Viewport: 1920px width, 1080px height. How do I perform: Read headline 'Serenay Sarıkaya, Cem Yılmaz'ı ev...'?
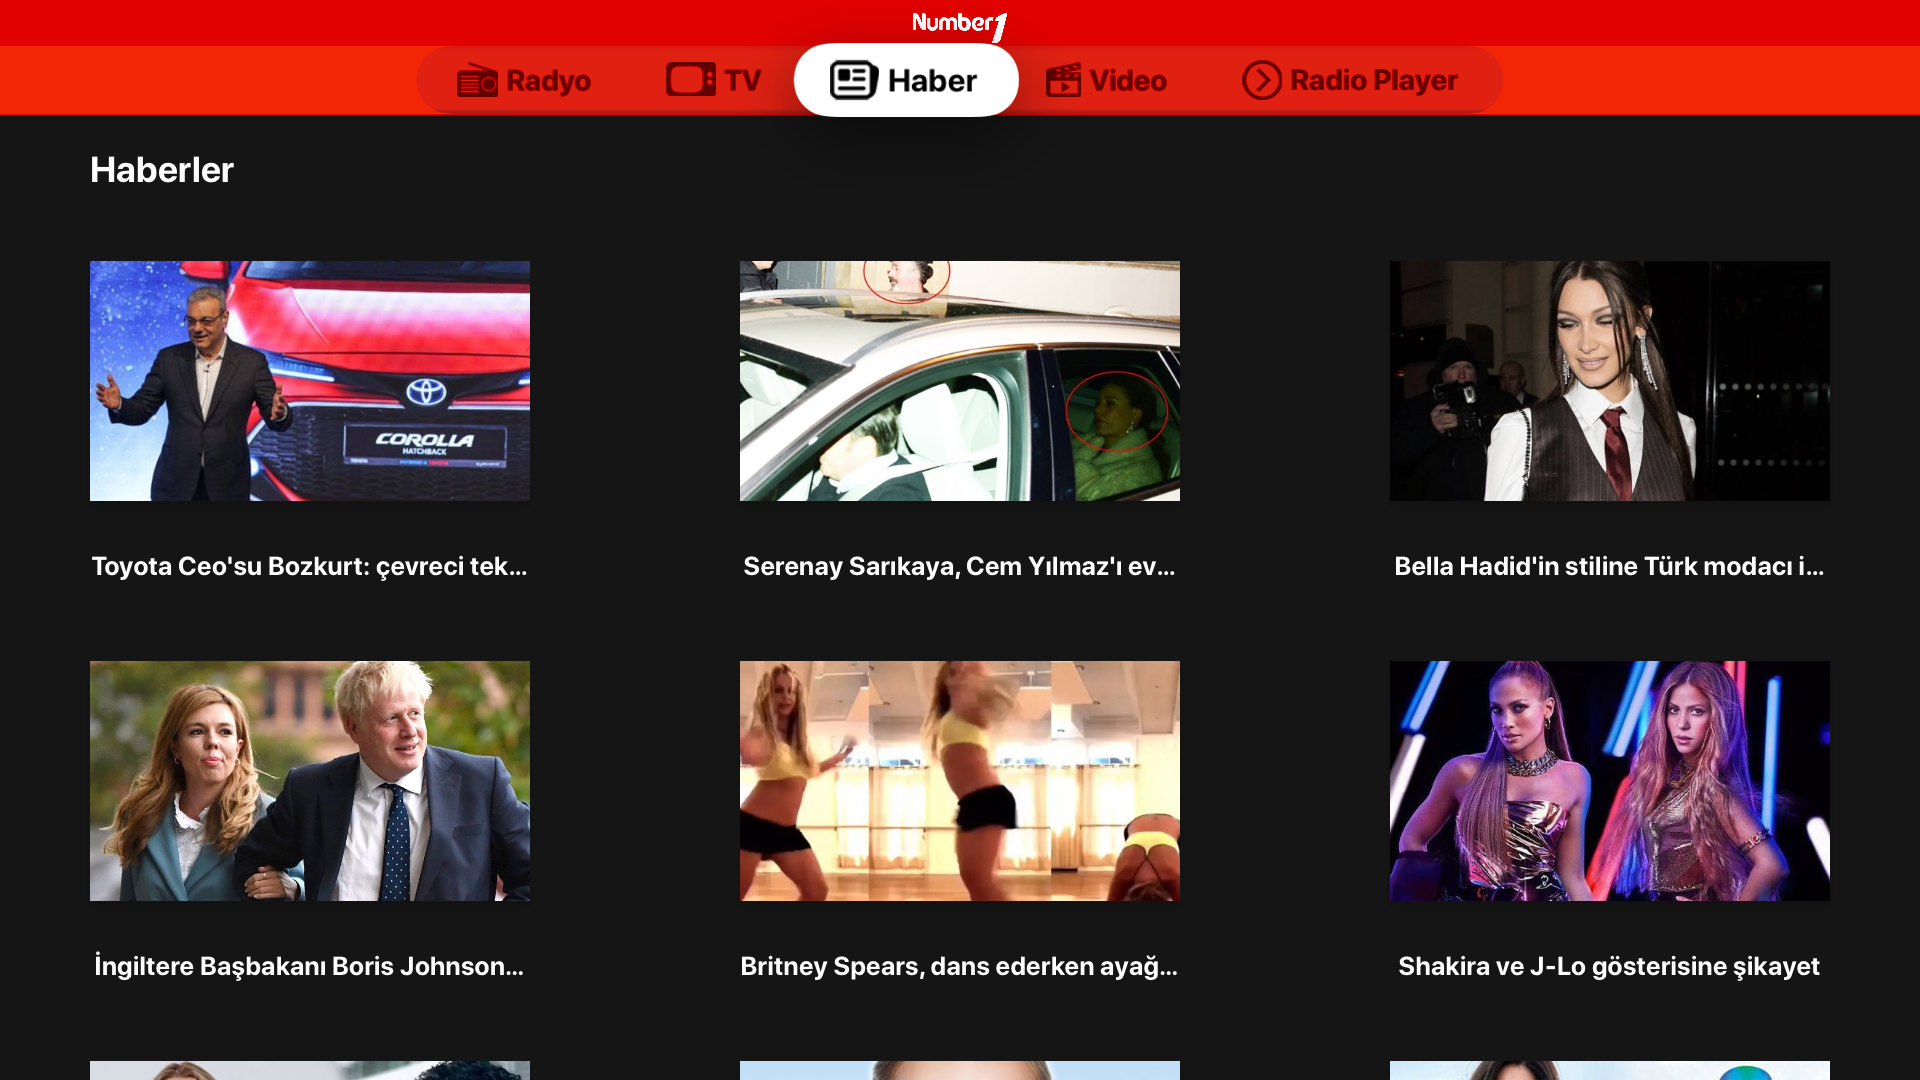click(x=959, y=567)
